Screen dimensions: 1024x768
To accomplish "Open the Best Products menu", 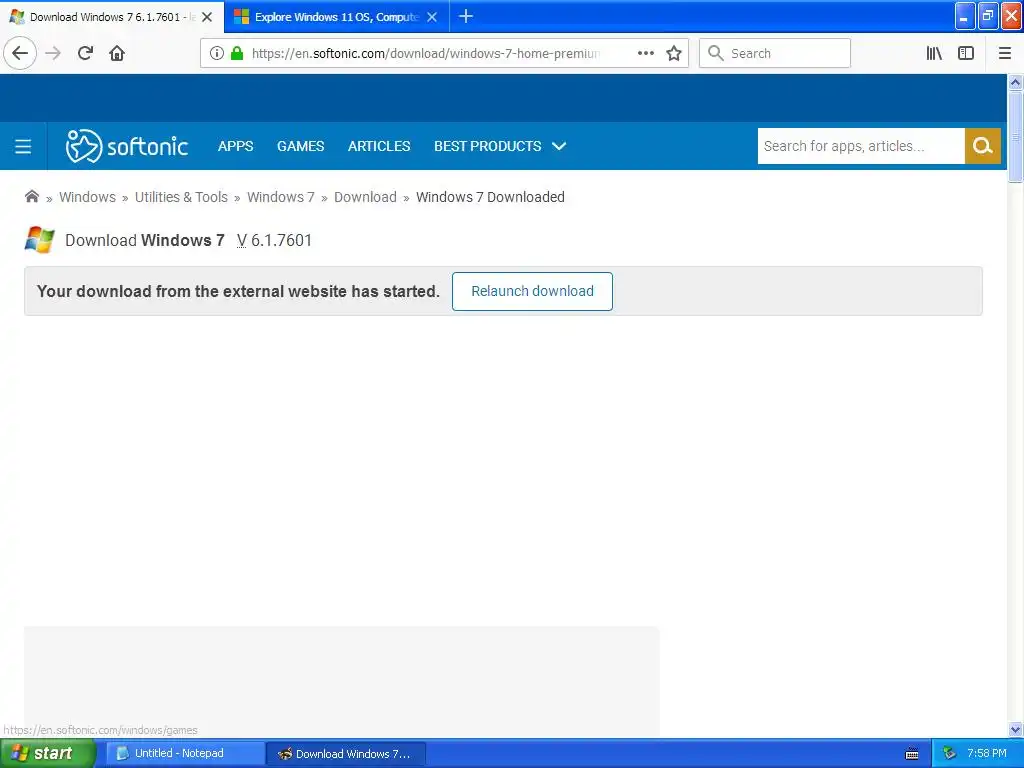I will tap(487, 146).
